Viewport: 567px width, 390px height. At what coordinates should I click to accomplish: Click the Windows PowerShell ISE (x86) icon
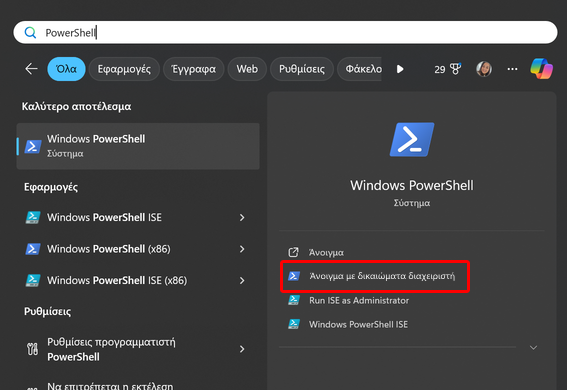click(x=33, y=280)
